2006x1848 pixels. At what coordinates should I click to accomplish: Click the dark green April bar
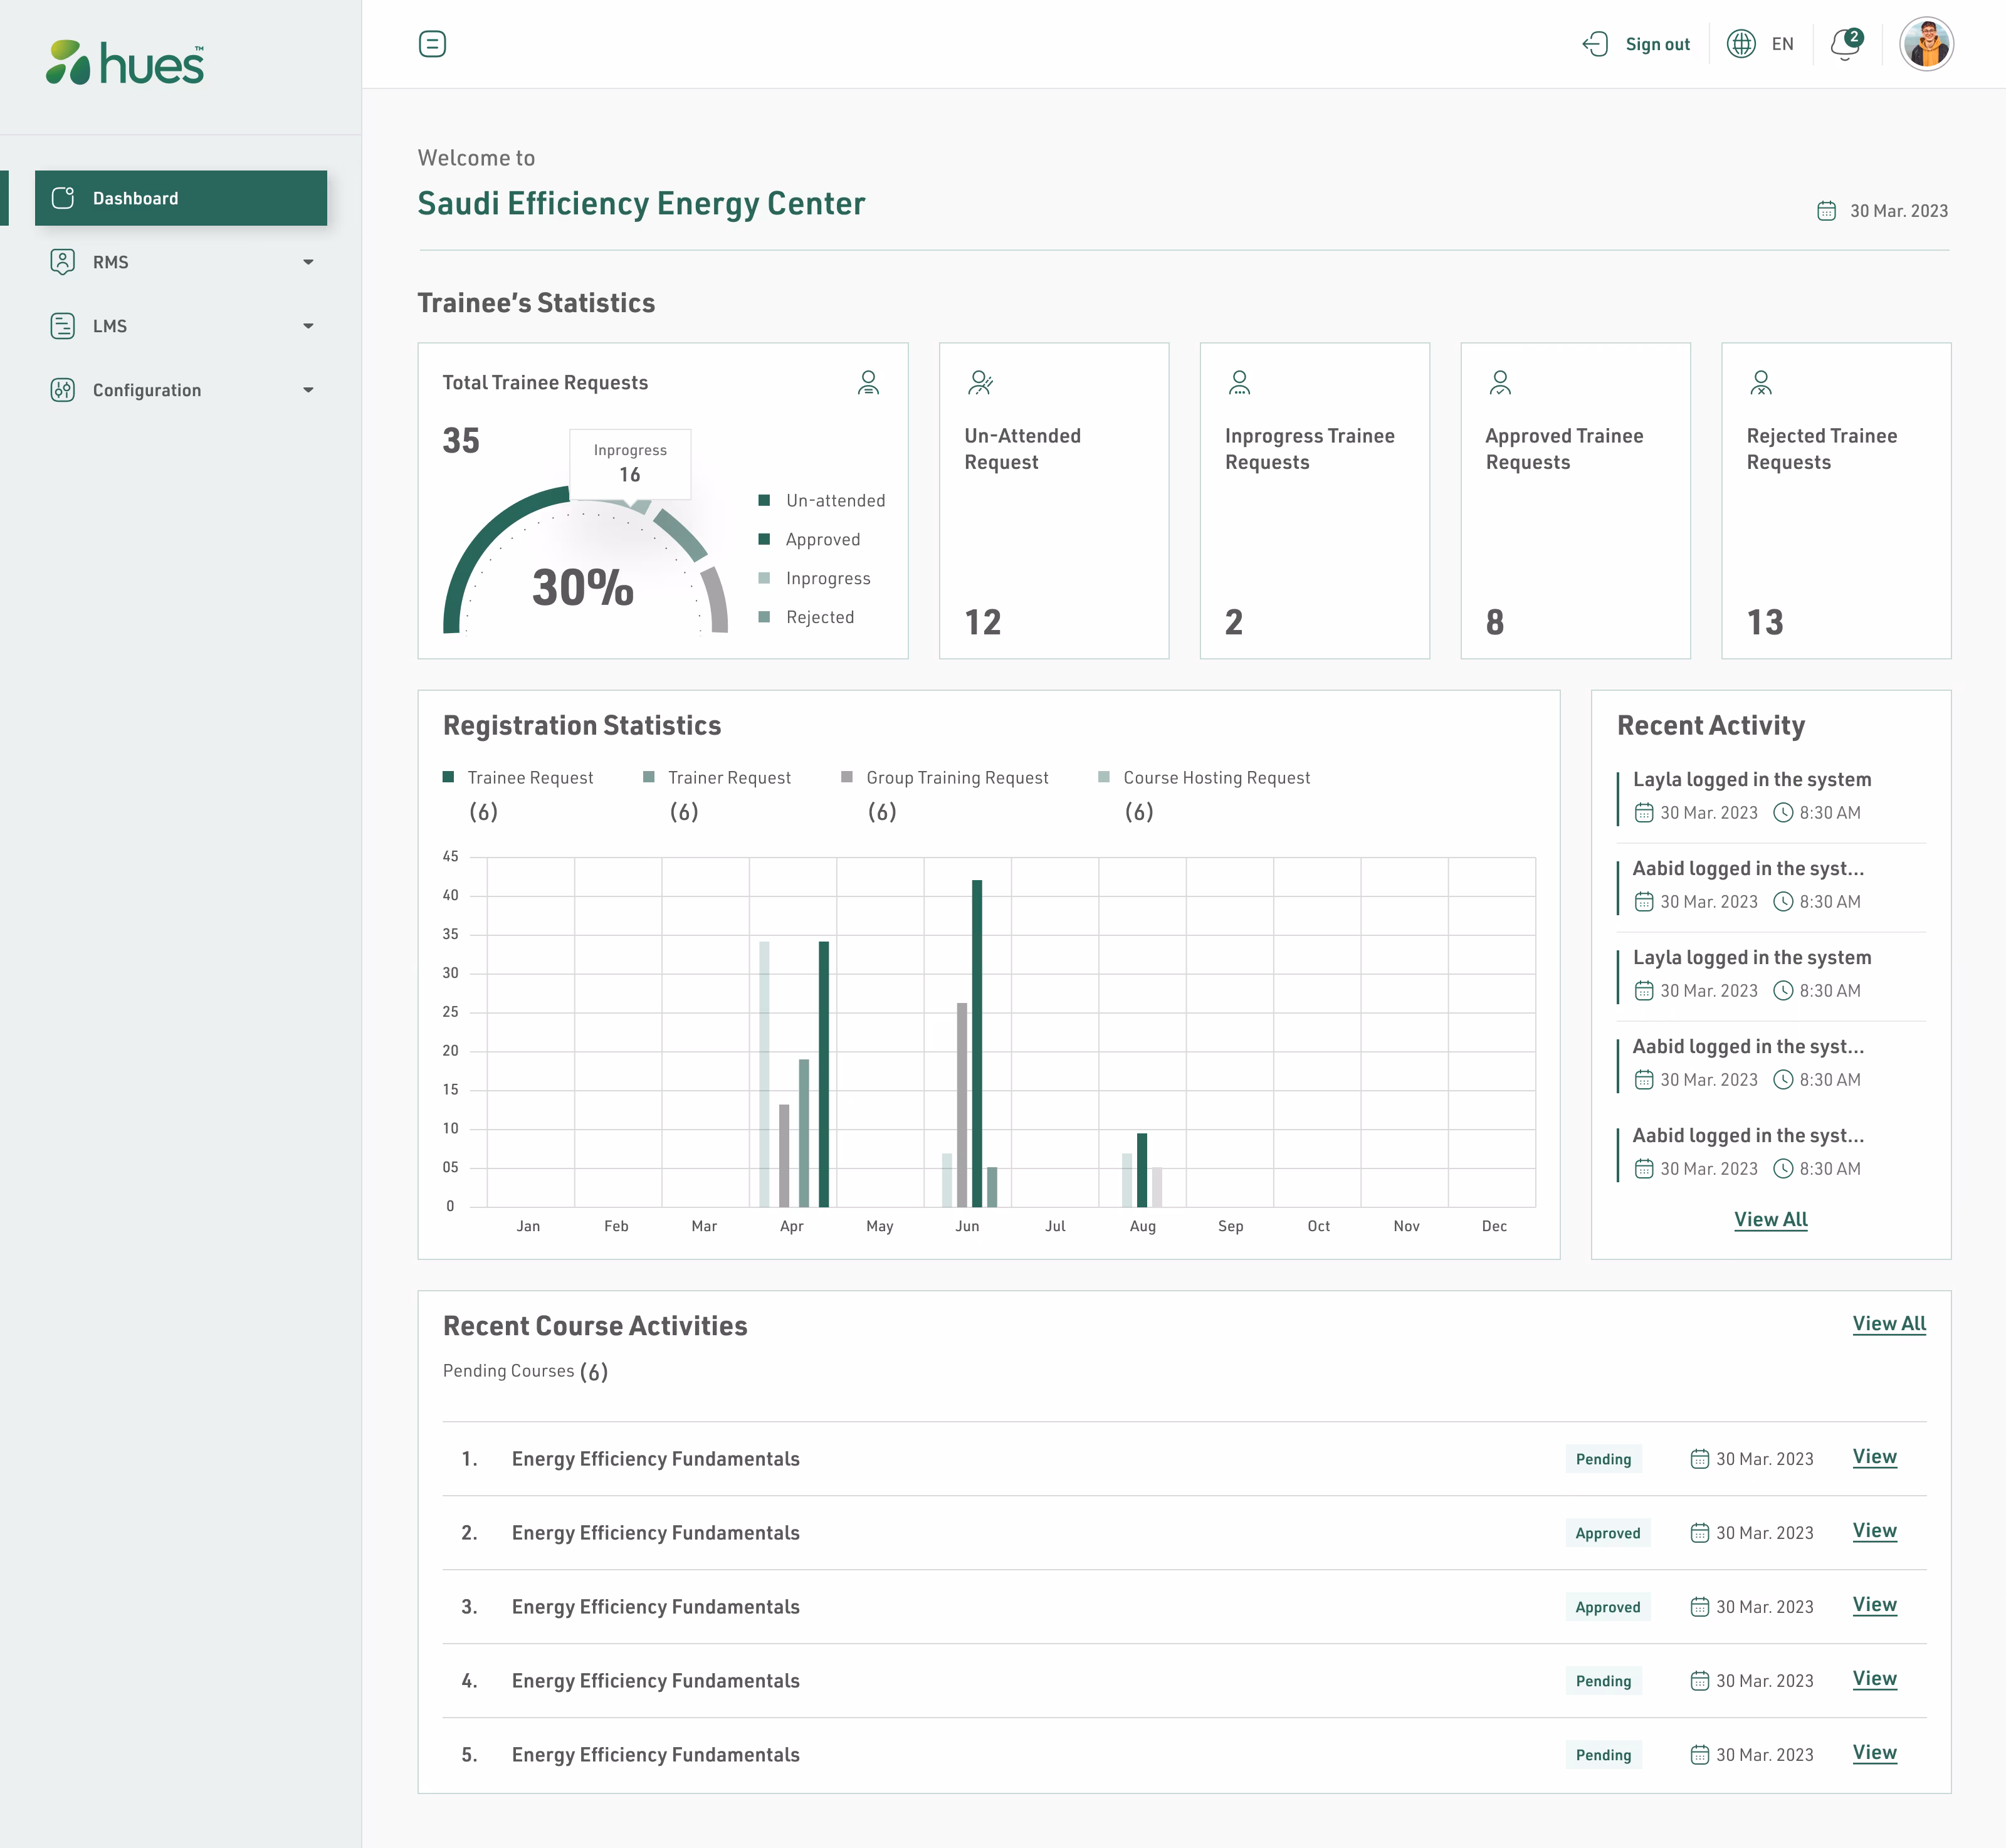click(824, 1074)
